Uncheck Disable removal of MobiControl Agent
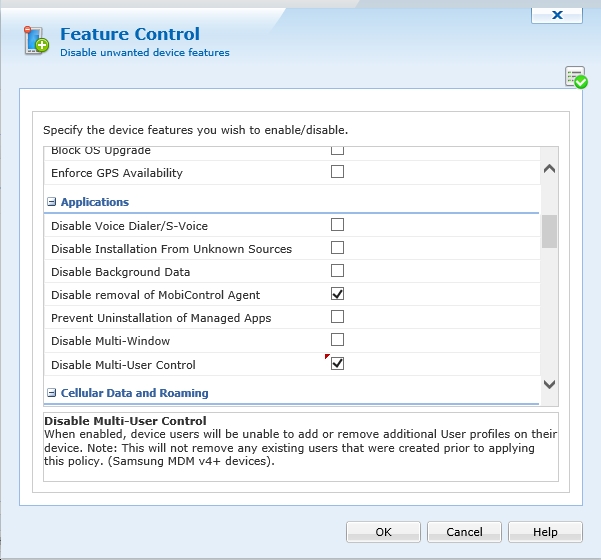Image resolution: width=601 pixels, height=560 pixels. [337, 294]
